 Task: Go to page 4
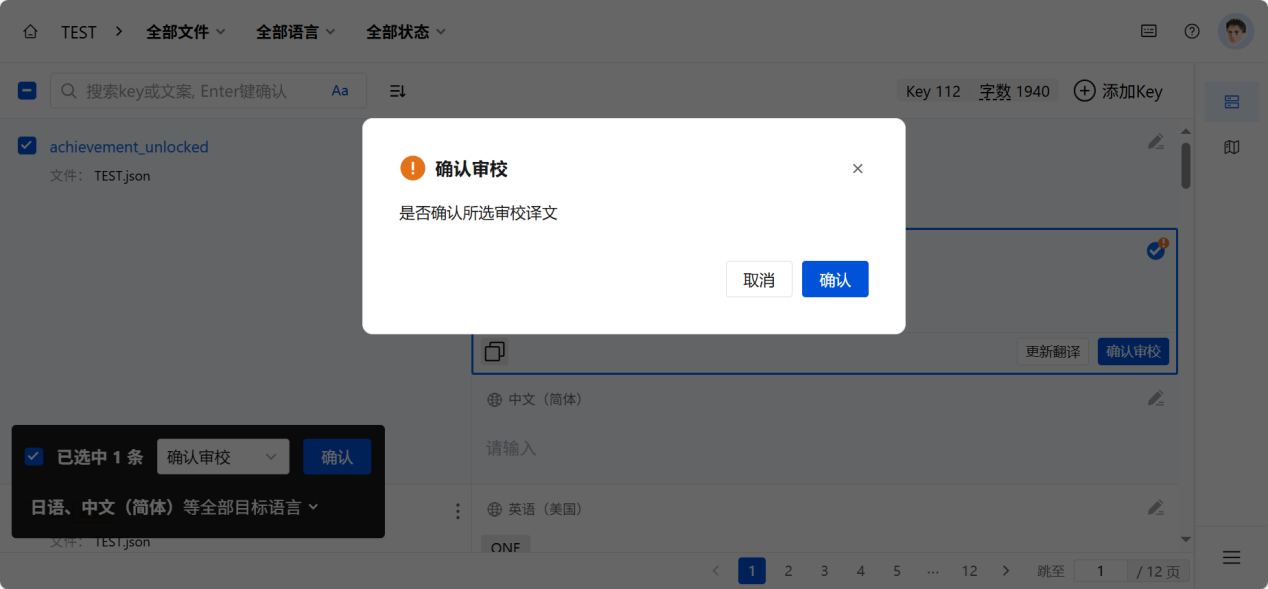[x=860, y=571]
